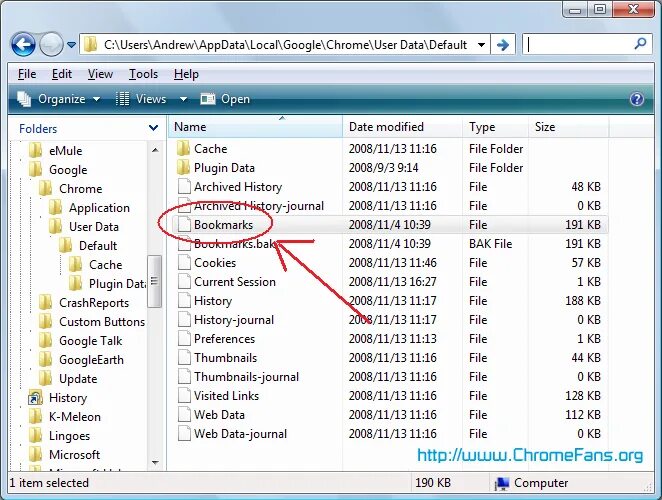
Task: Select Microsoft folder in the tree
Action: click(x=64, y=455)
